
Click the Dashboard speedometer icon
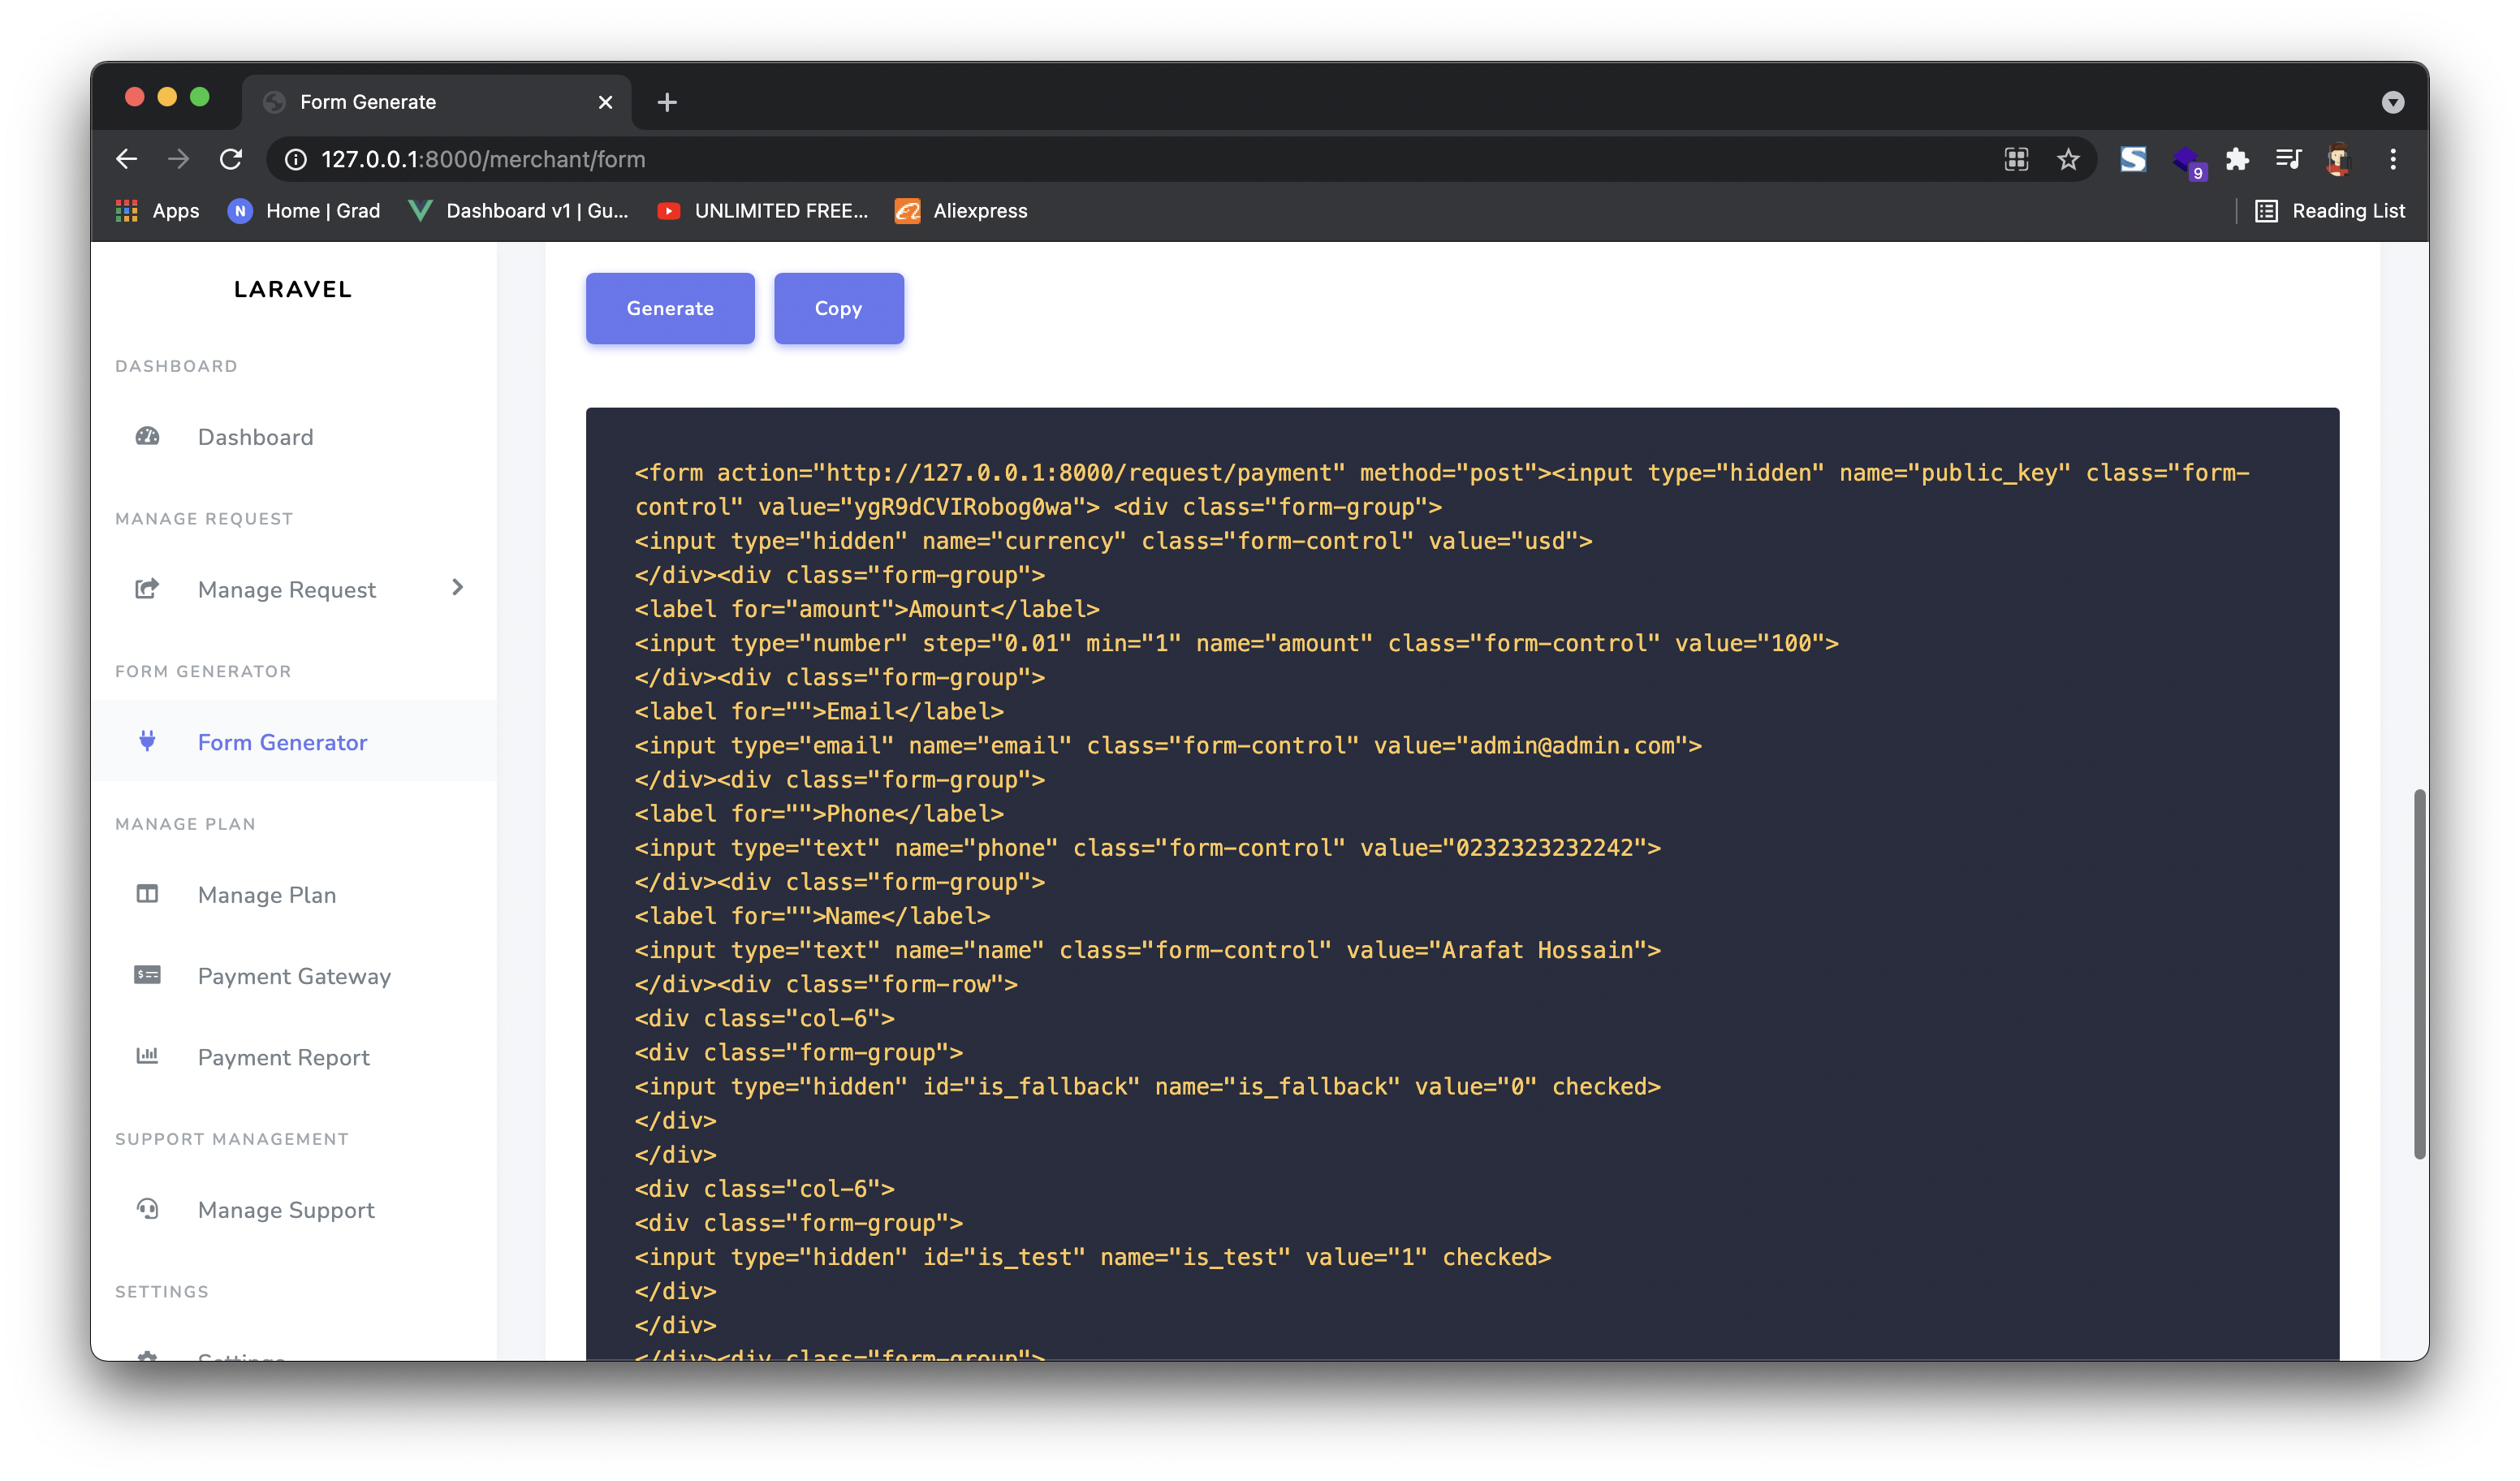(147, 436)
